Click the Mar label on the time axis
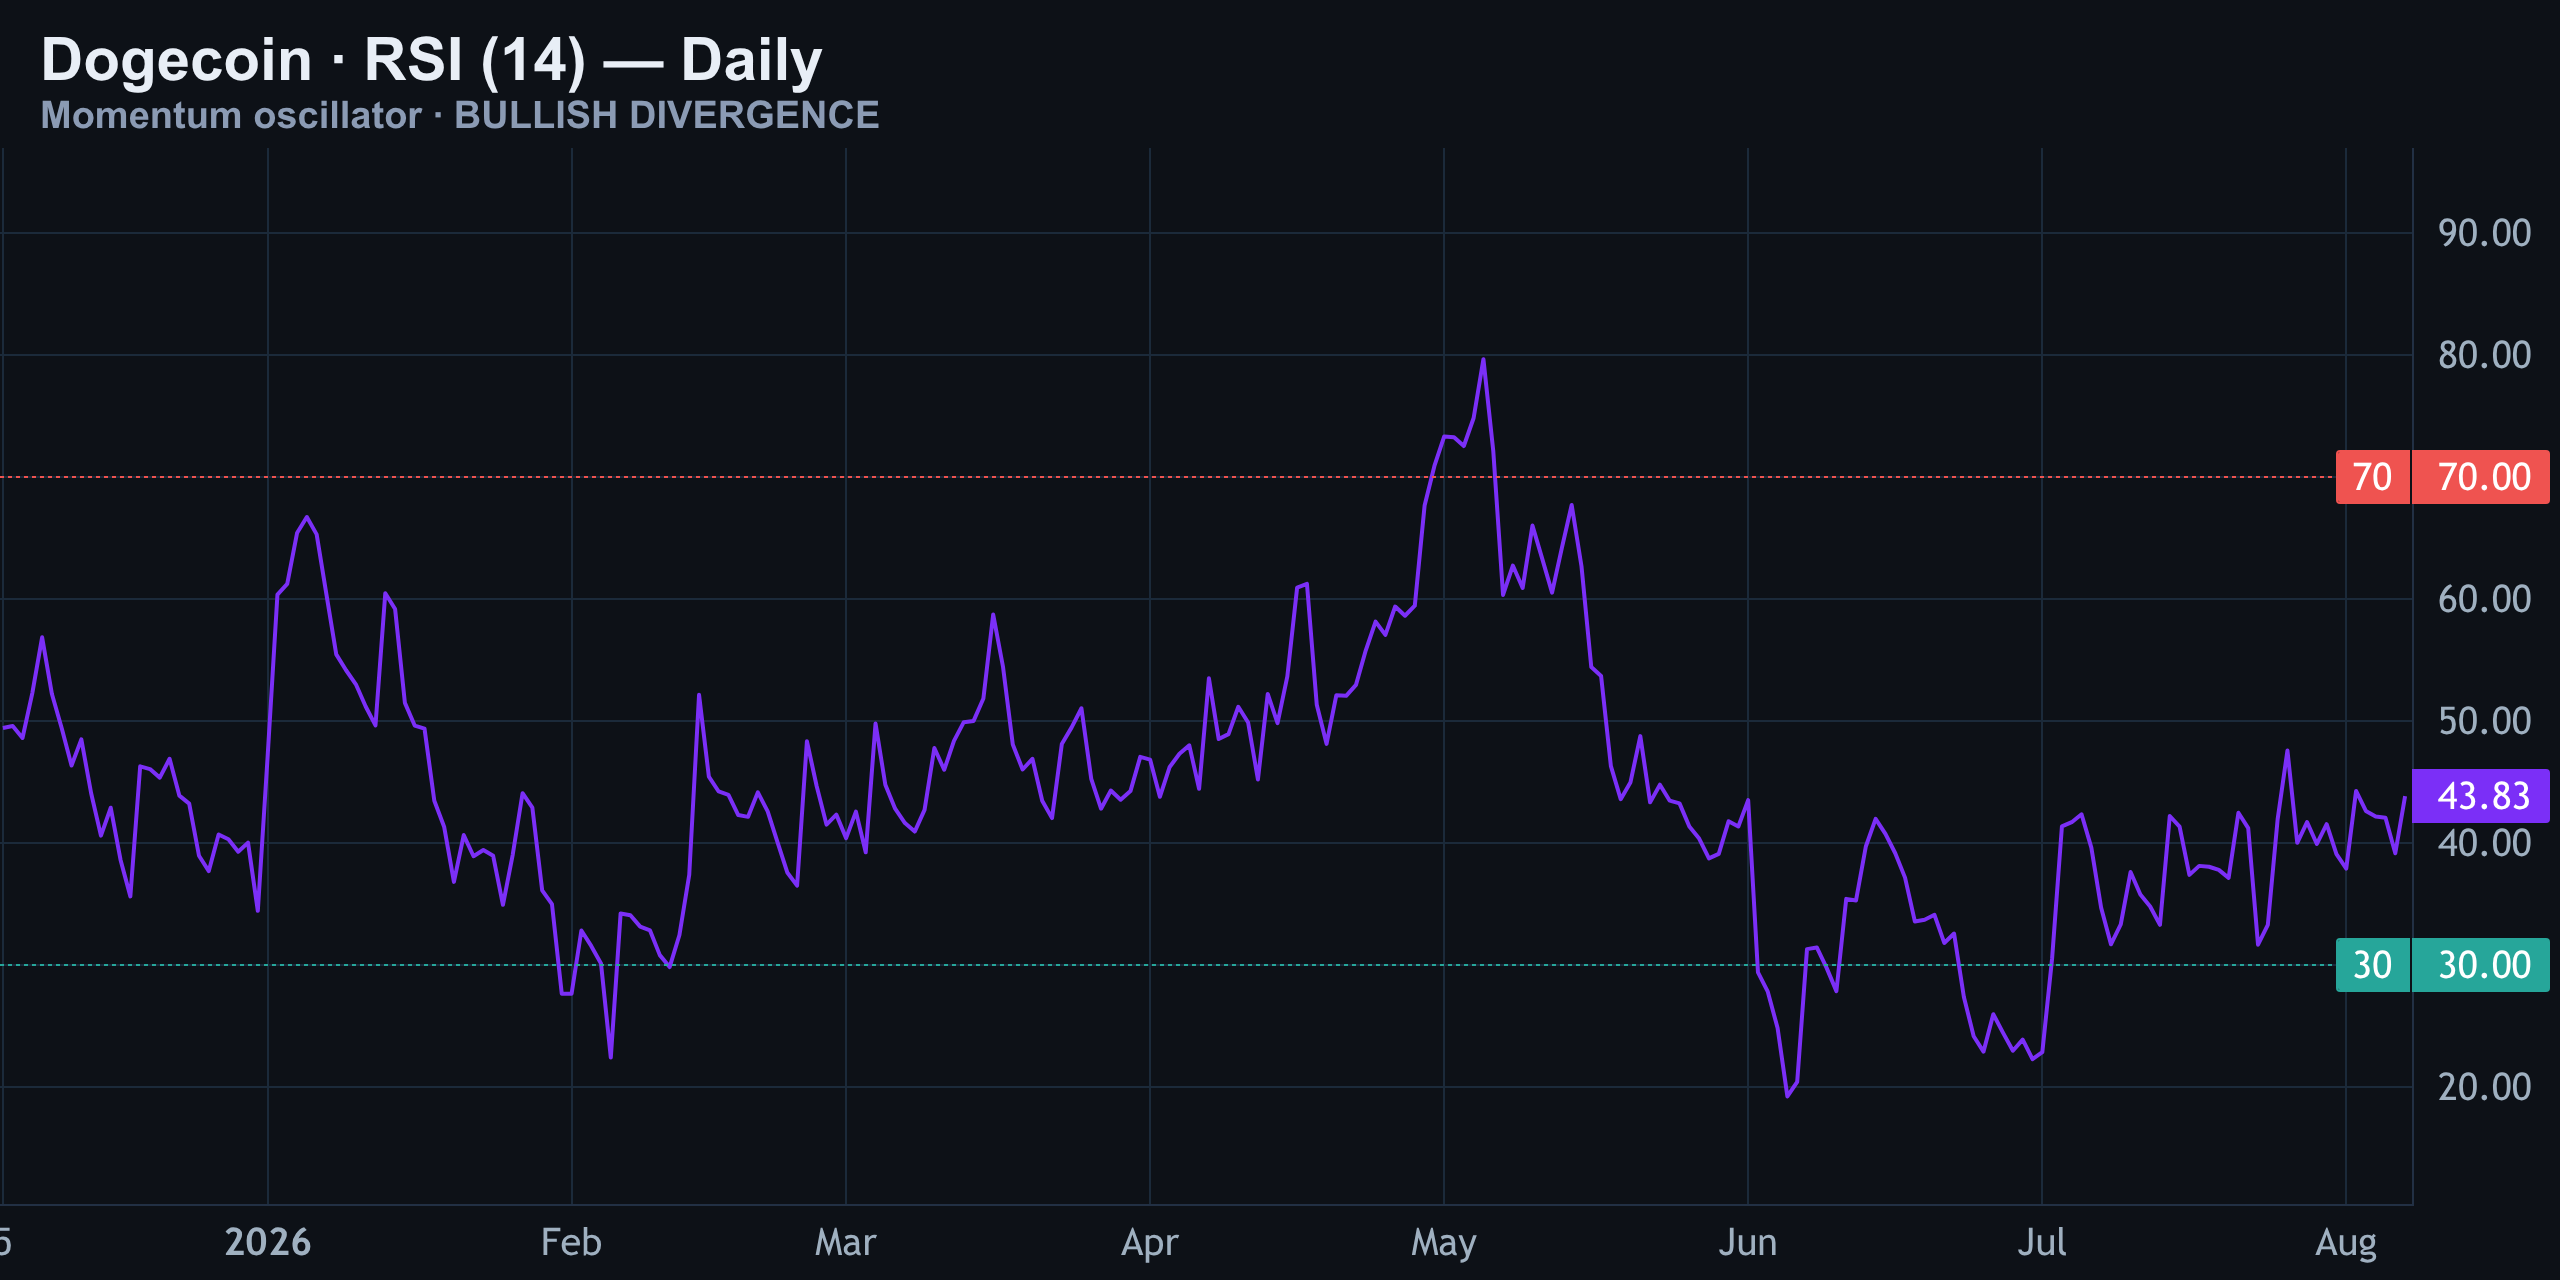The image size is (2560, 1280). coord(845,1242)
